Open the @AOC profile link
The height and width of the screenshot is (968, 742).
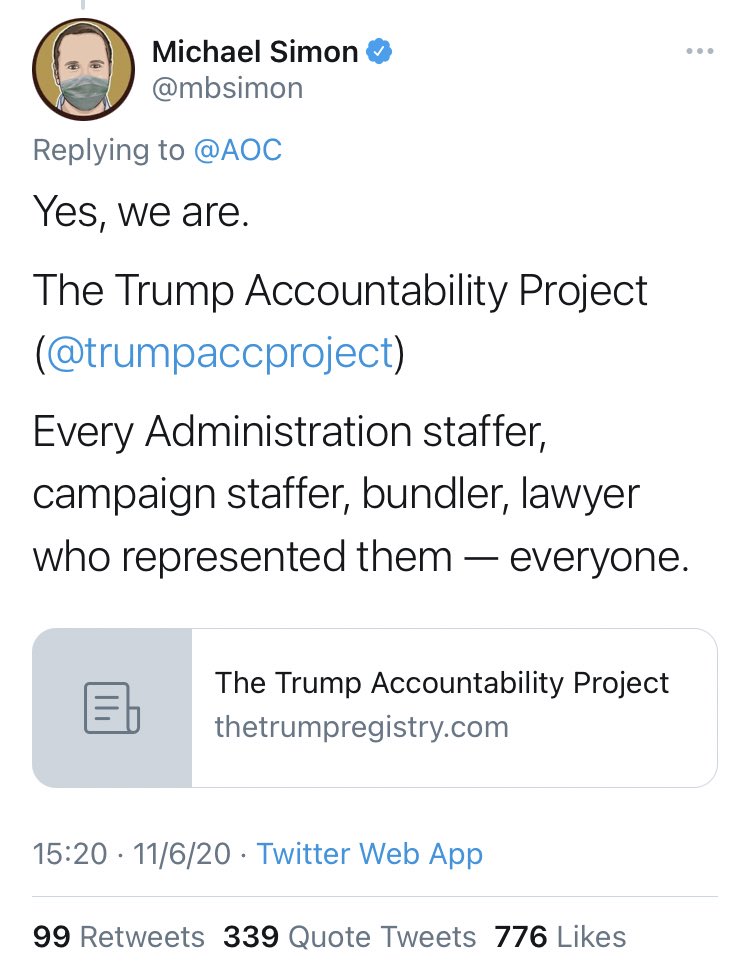coord(239,150)
